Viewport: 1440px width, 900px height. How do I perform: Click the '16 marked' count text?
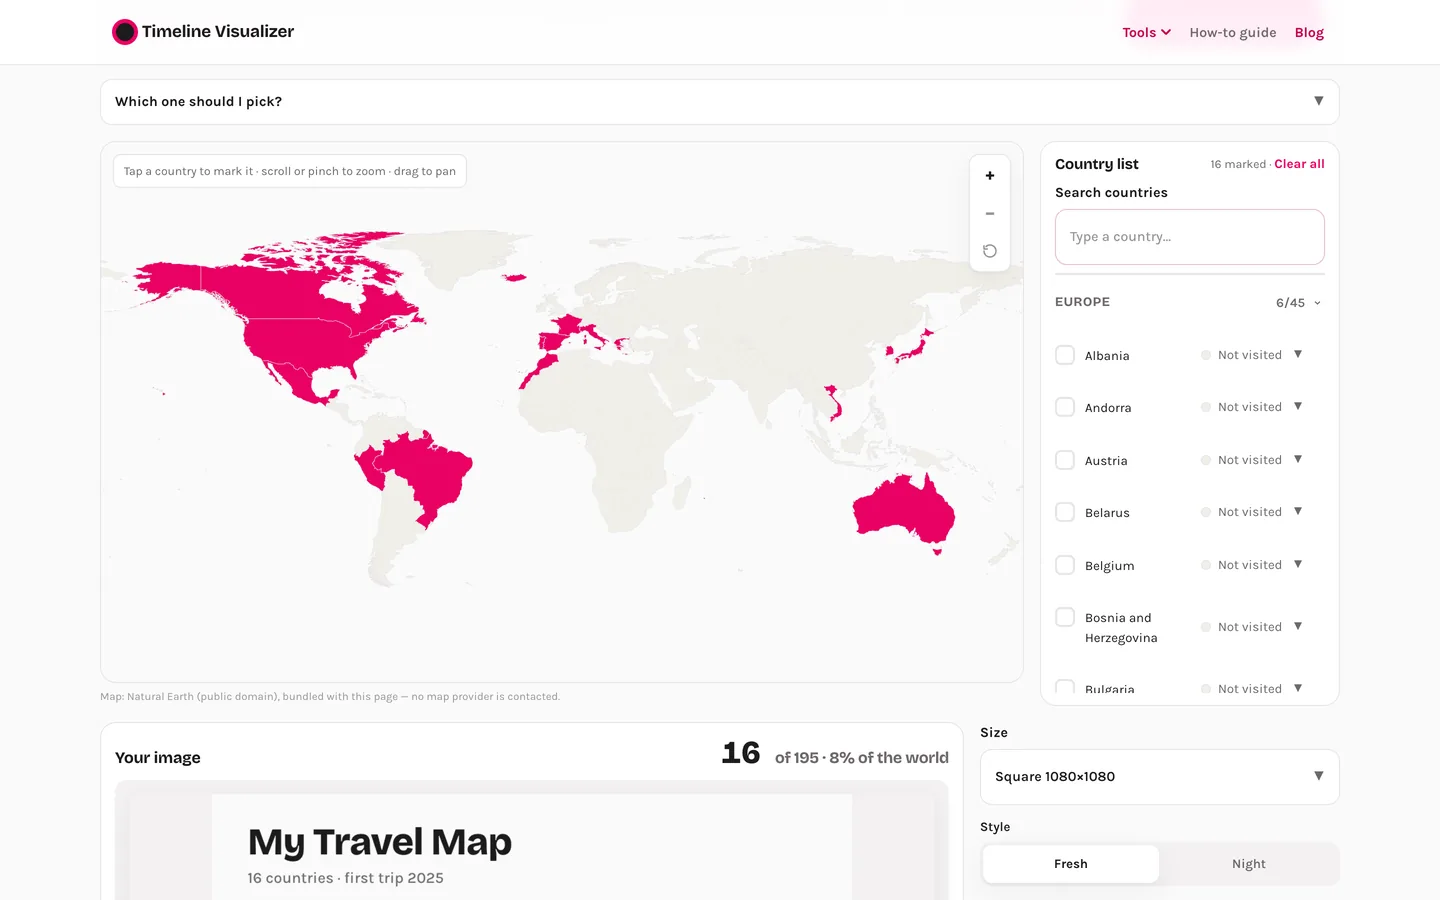point(1238,164)
